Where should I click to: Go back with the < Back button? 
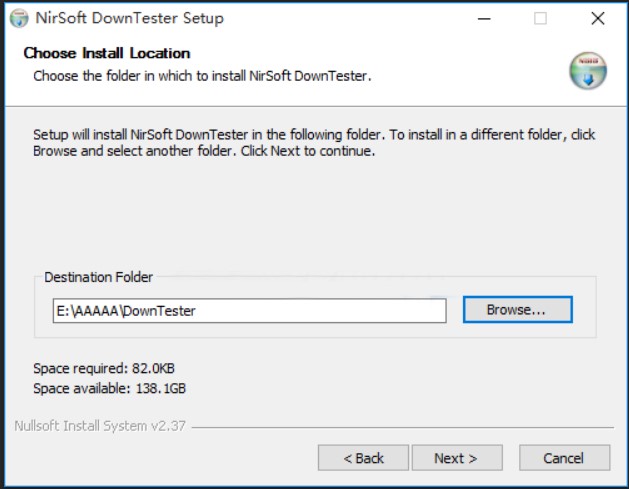point(363,458)
